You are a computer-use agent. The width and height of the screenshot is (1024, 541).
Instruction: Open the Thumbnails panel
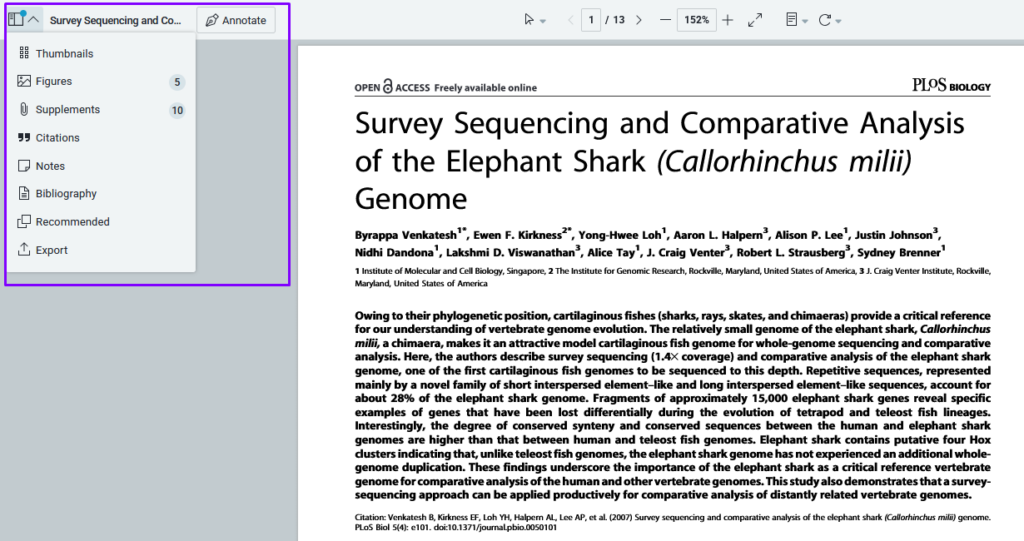point(64,54)
